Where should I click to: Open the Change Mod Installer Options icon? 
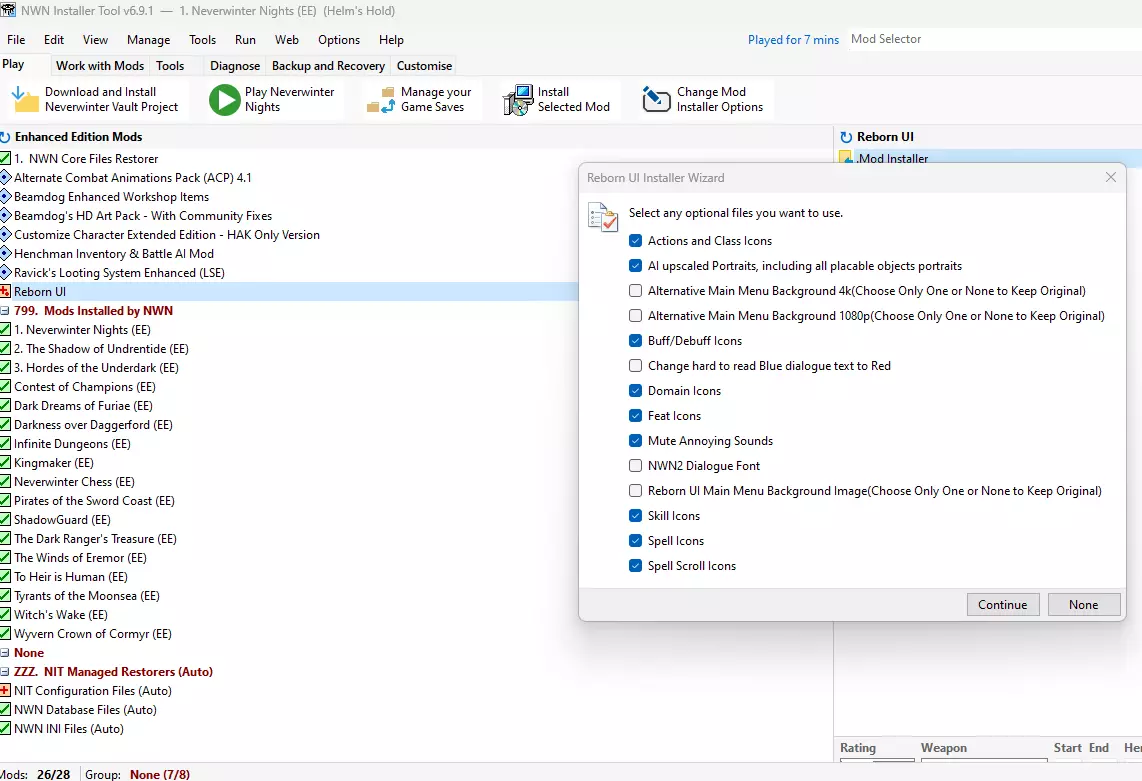[x=656, y=99]
